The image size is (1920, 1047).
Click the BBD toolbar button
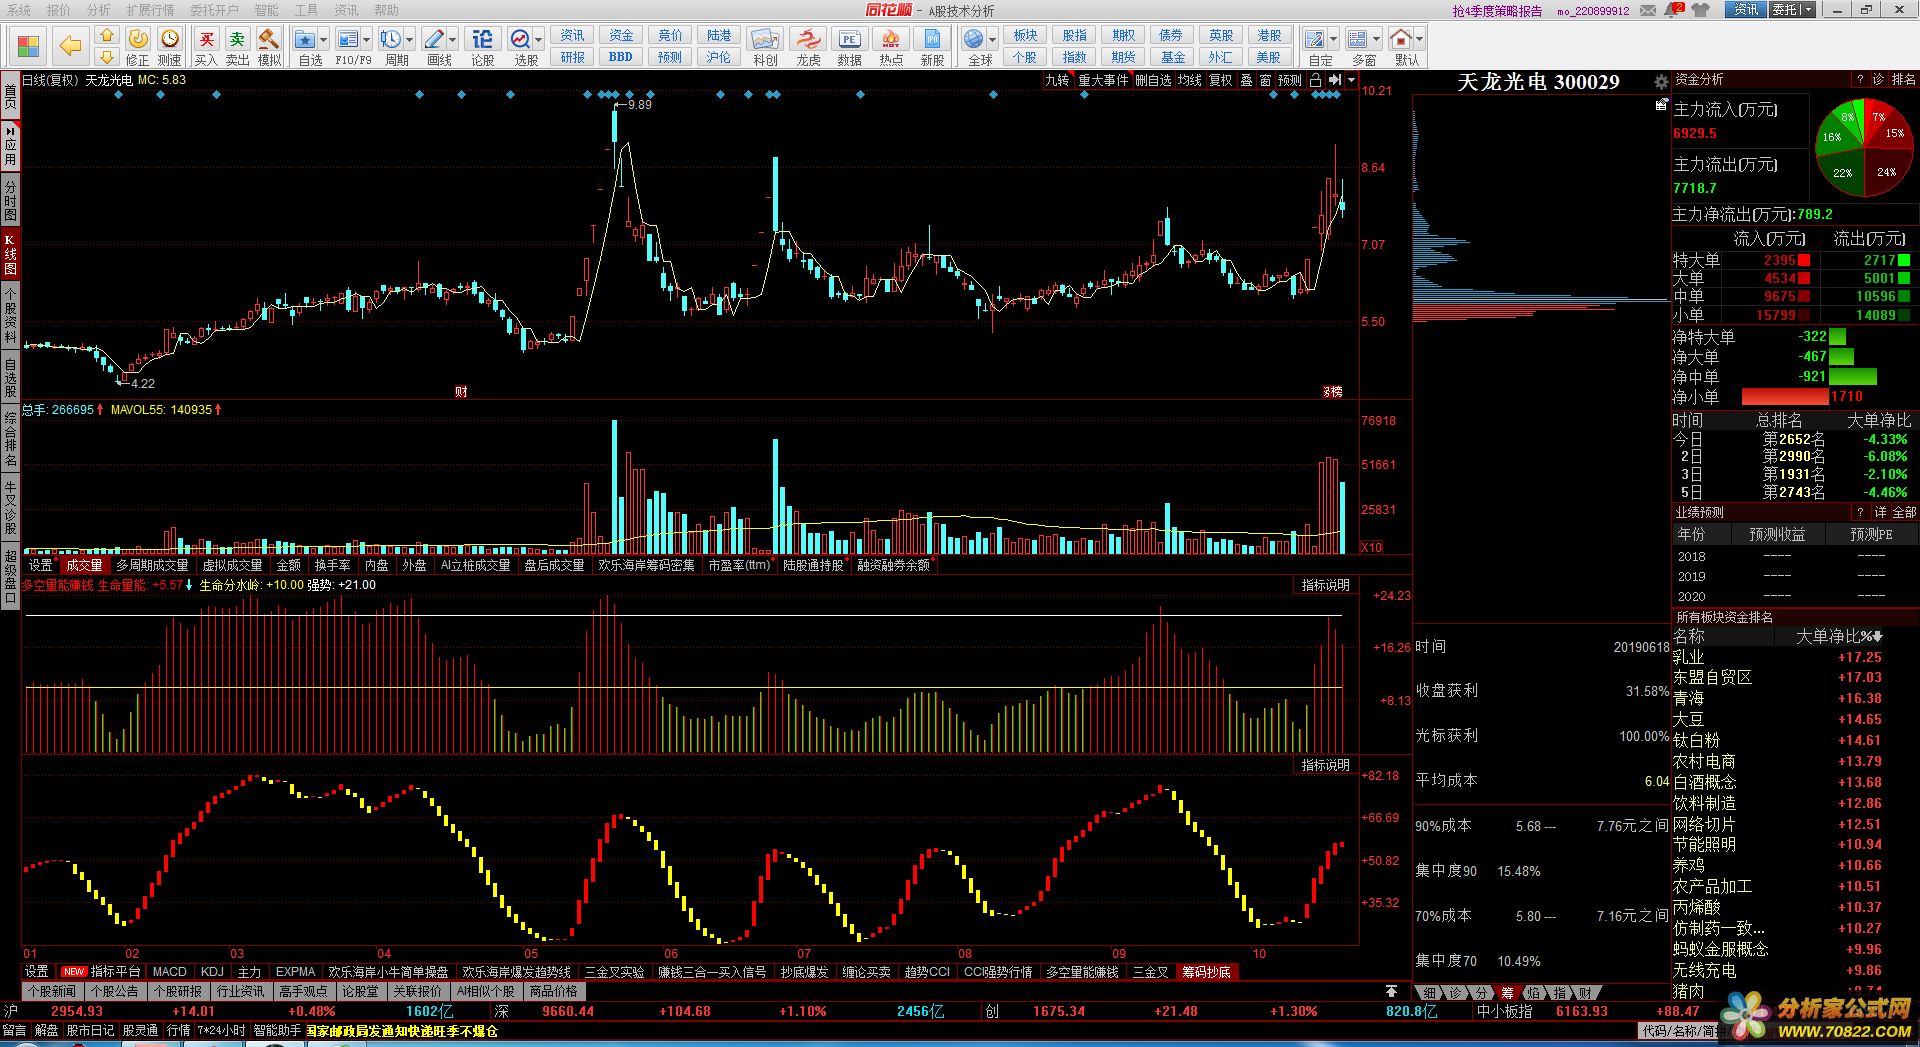point(620,57)
